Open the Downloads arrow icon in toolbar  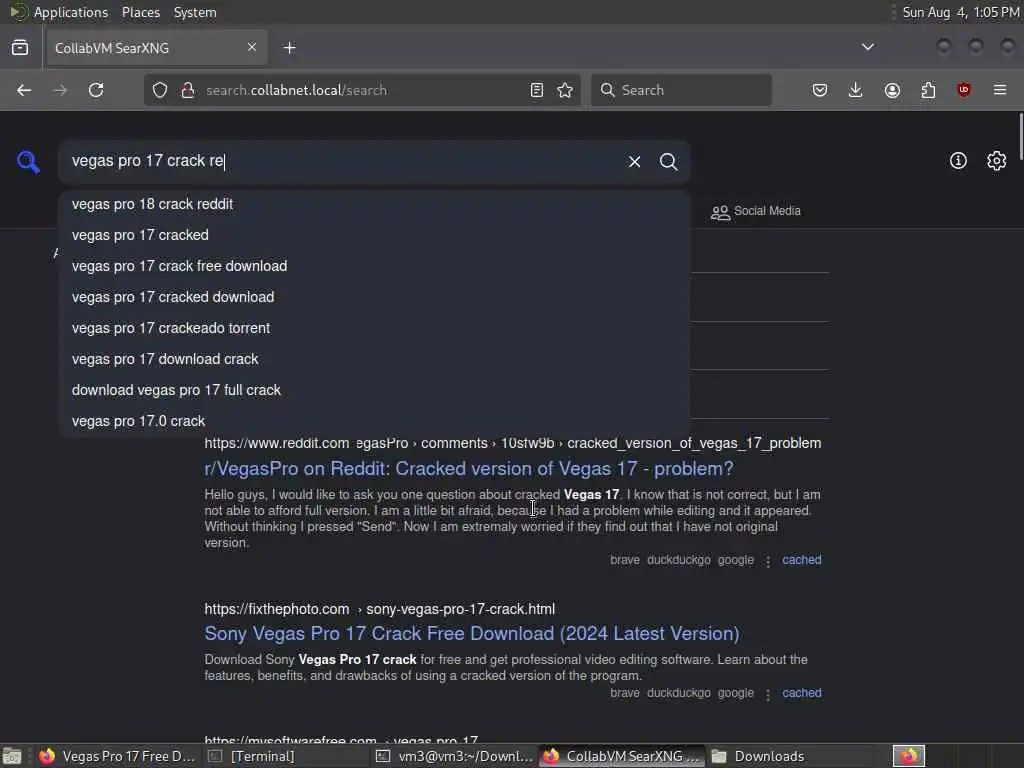856,90
